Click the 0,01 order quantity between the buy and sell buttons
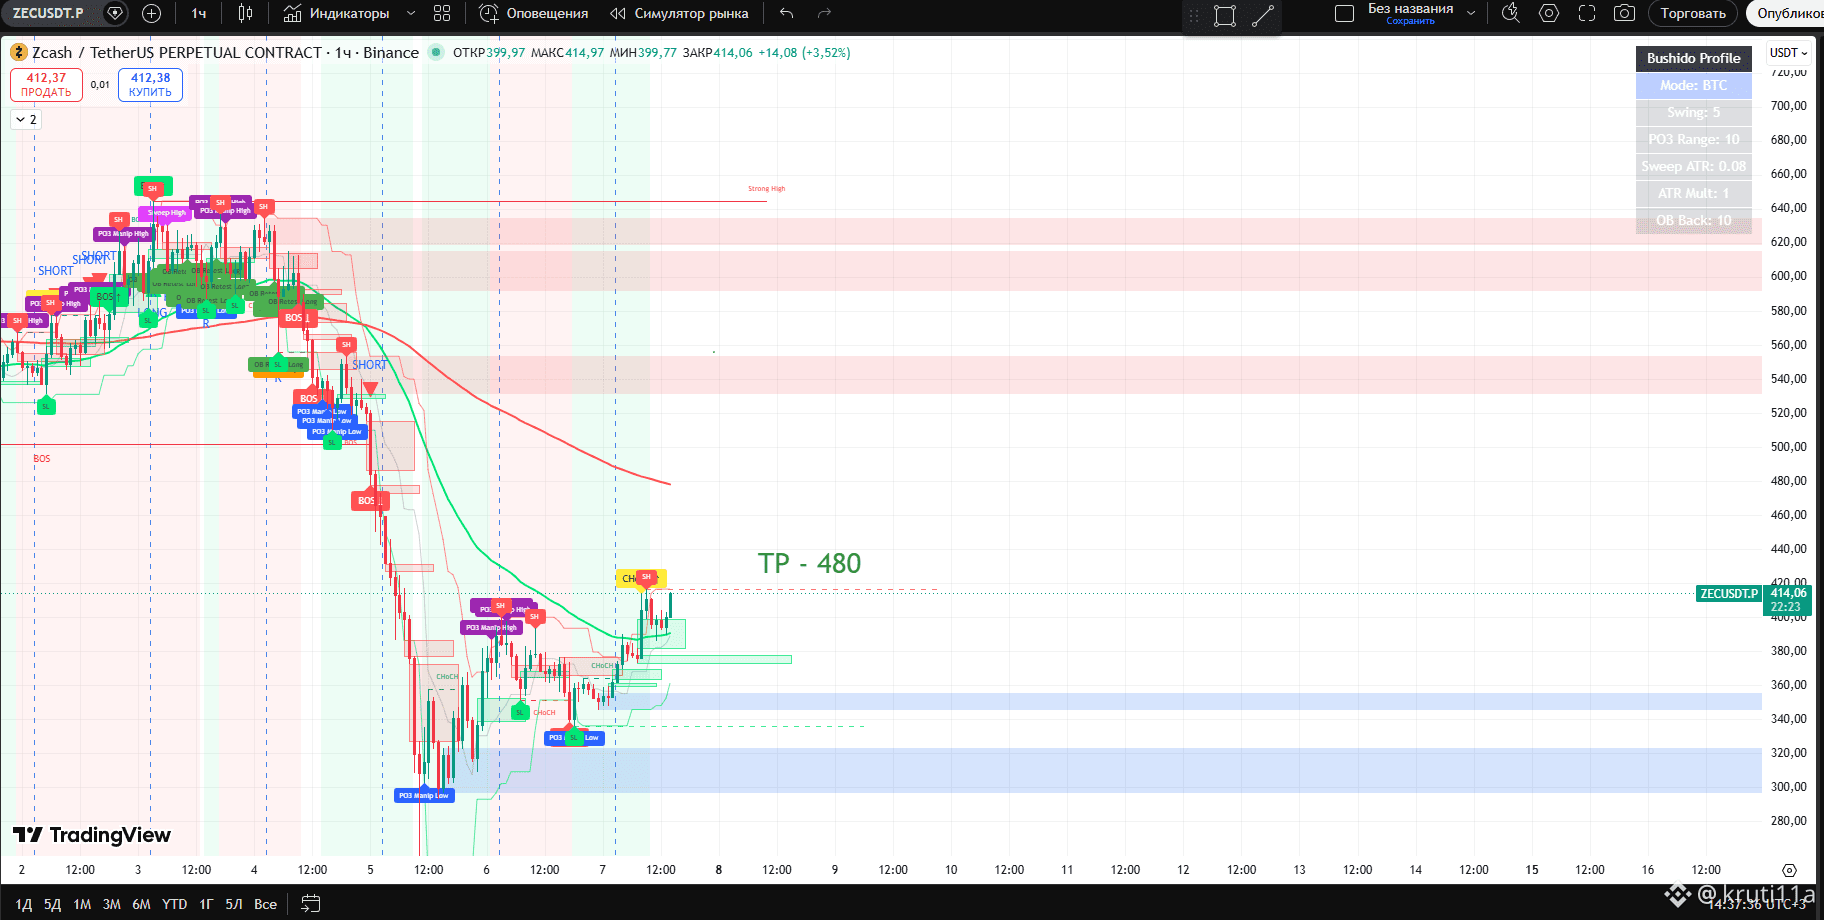Screen dimensions: 1824x920 tap(100, 85)
